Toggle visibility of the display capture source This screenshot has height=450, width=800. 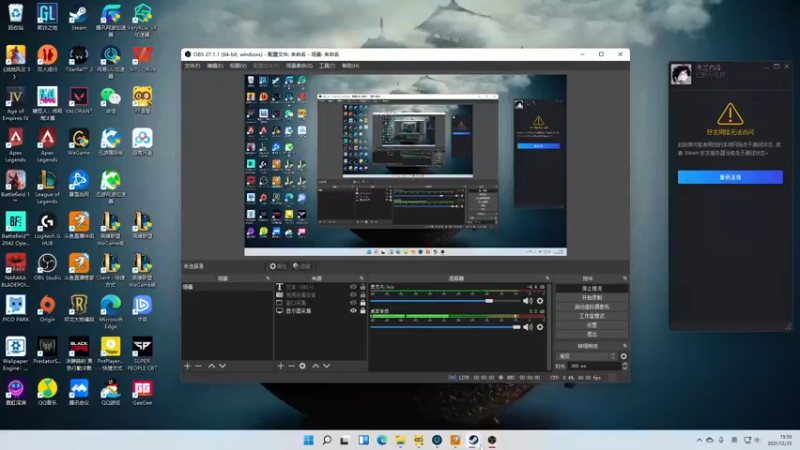pos(353,310)
